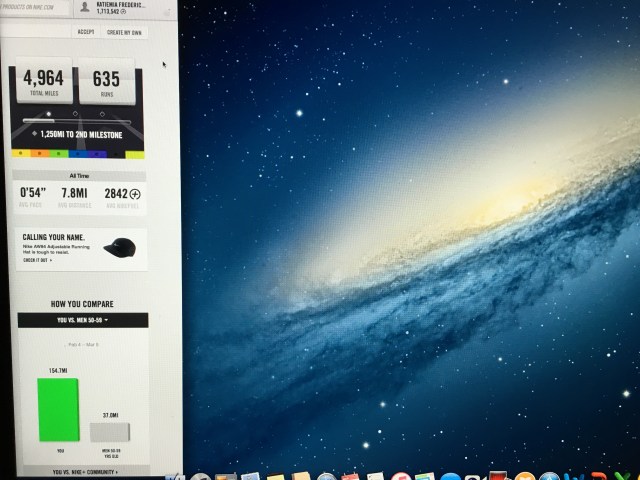640x480 pixels.
Task: Click the NikeFuel plus icon beside 2842
Action: 135,194
